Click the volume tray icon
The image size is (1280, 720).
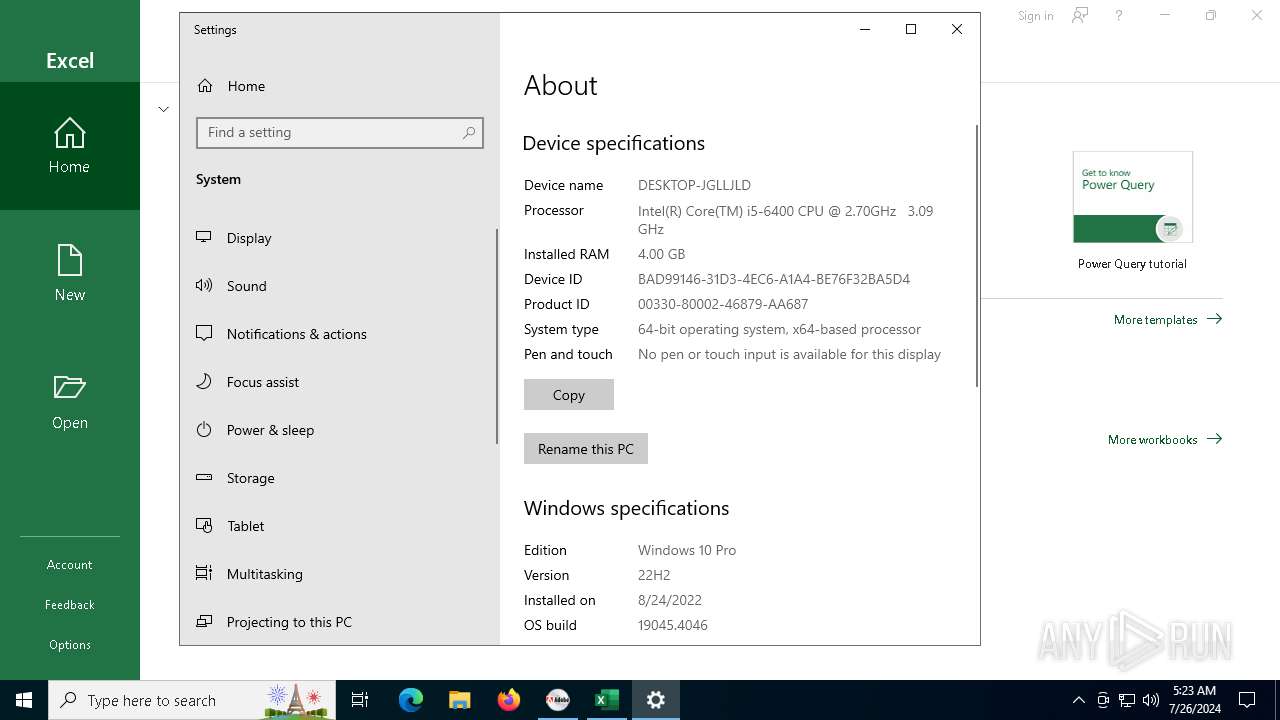[1151, 700]
